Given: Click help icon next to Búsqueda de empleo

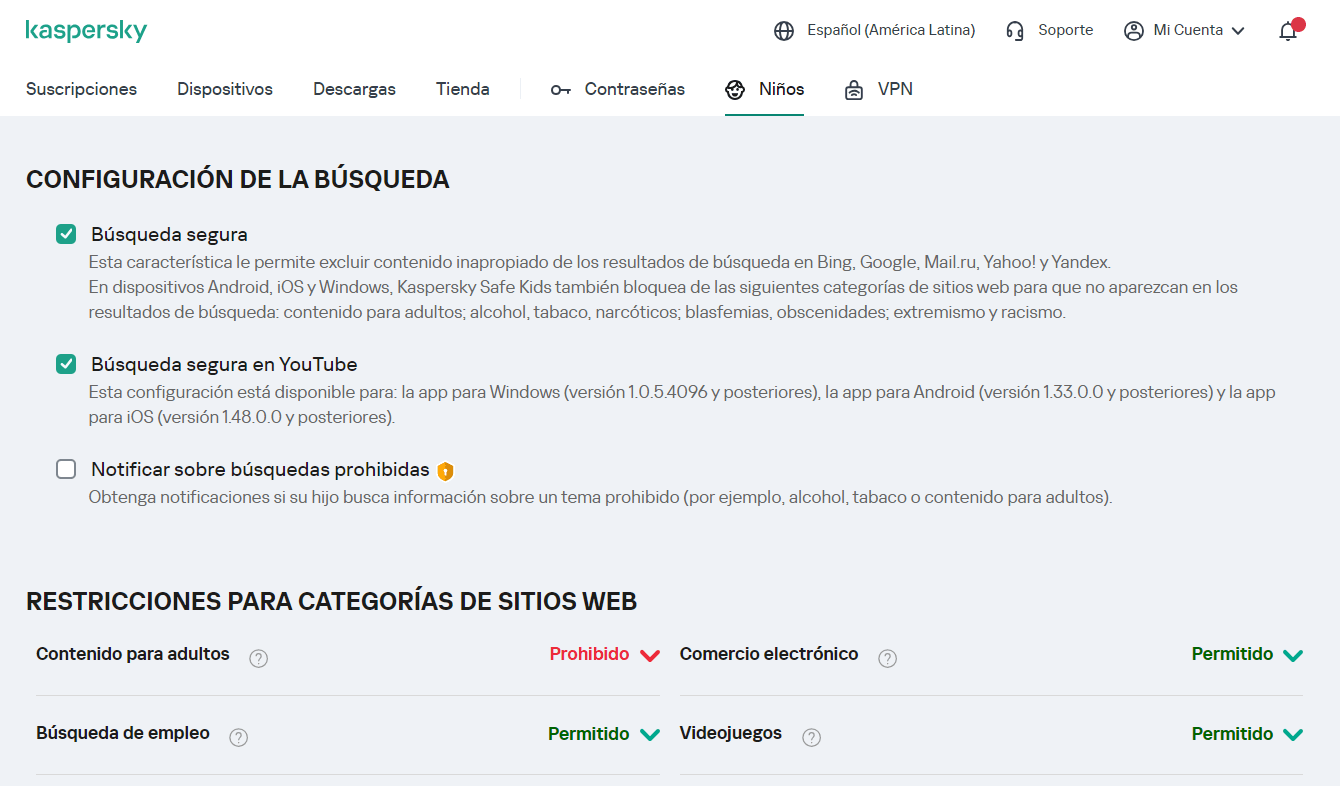Looking at the screenshot, I should coord(238,737).
